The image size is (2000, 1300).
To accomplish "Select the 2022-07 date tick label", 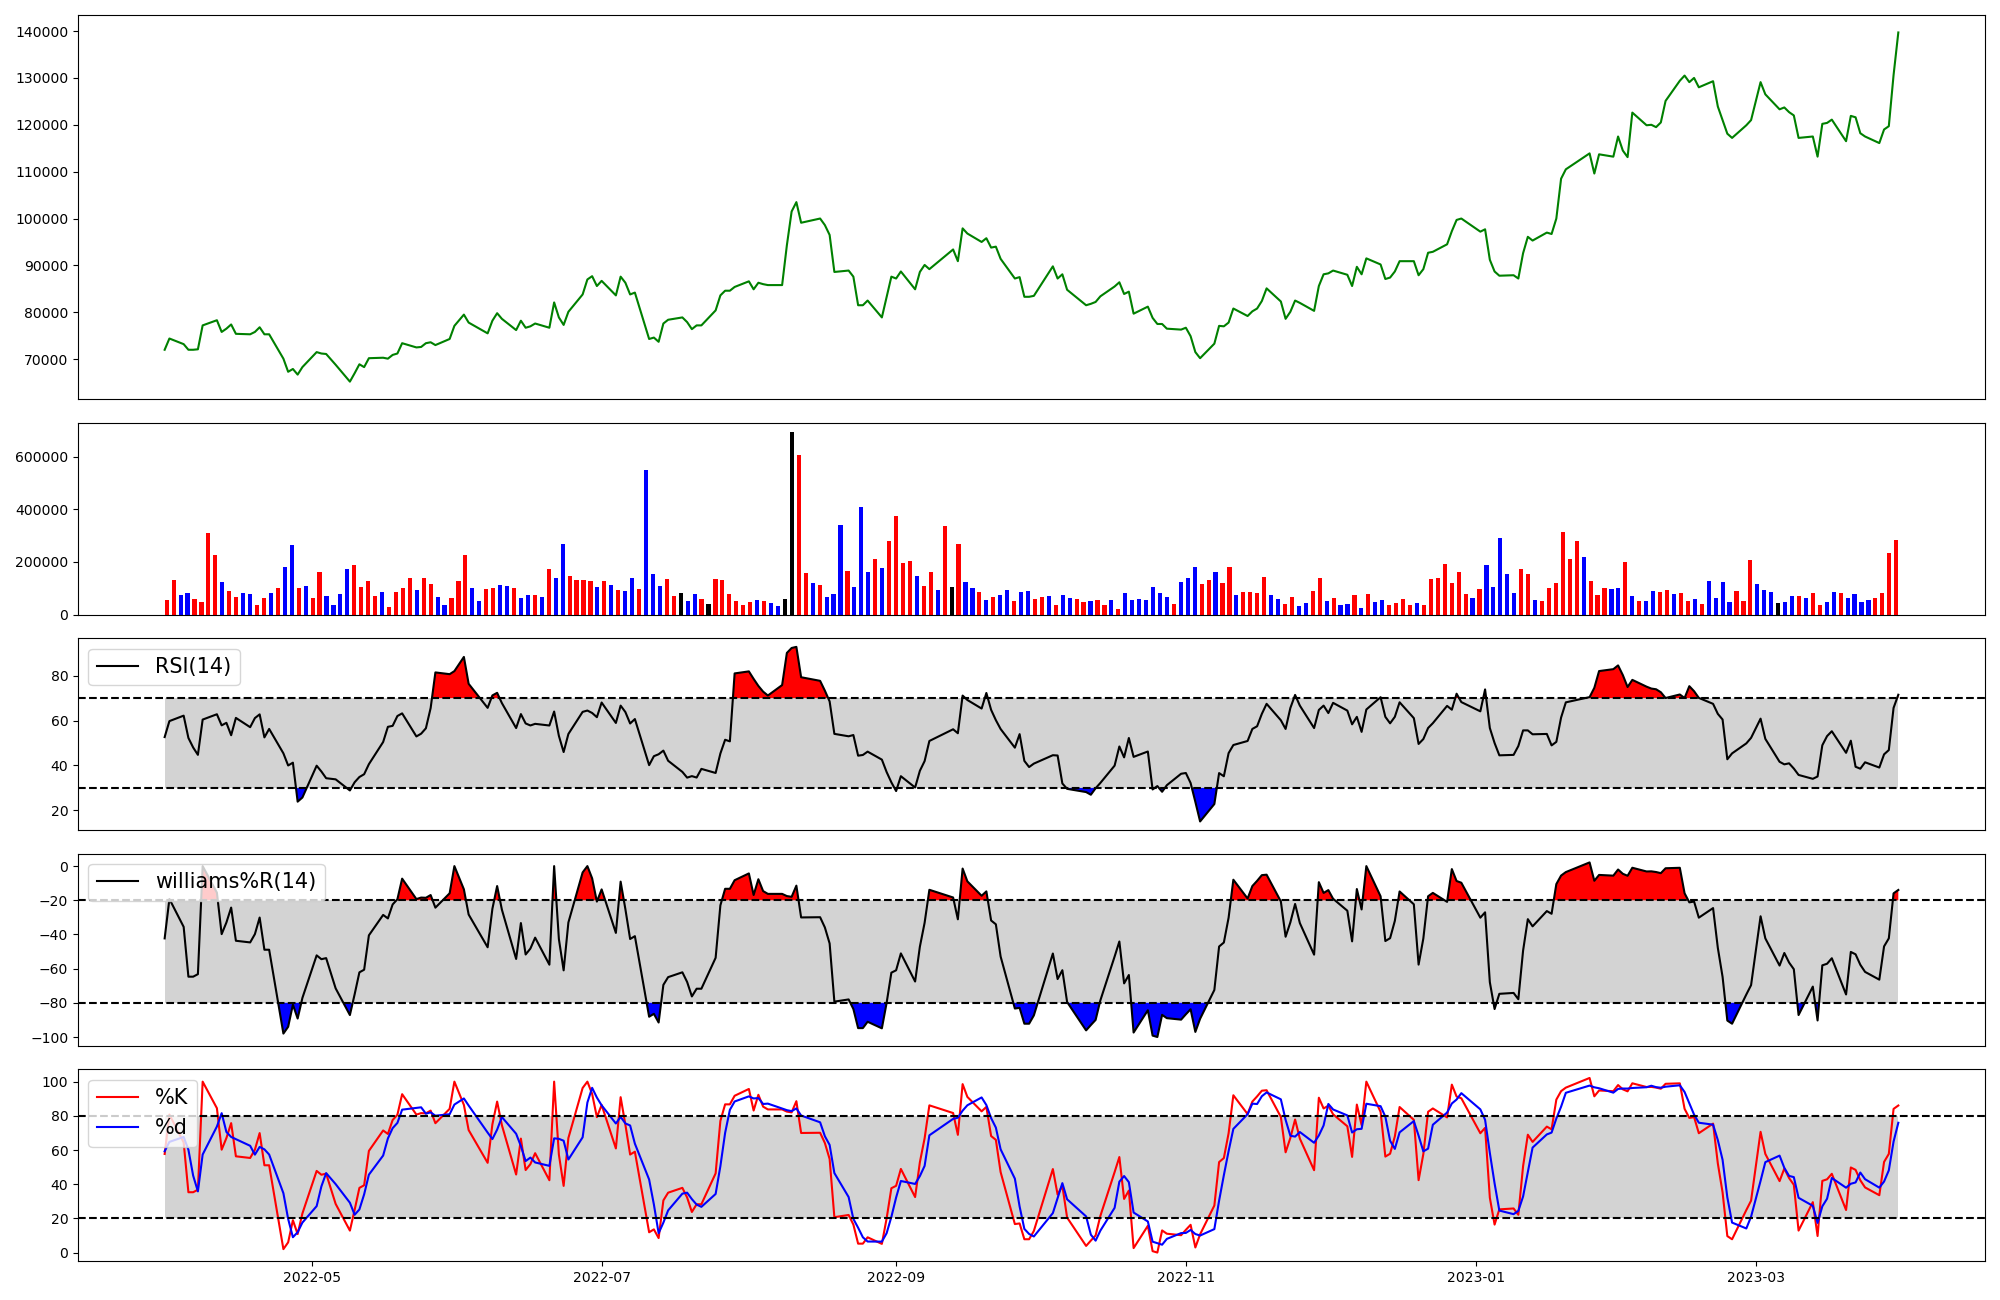I will coord(602,1277).
